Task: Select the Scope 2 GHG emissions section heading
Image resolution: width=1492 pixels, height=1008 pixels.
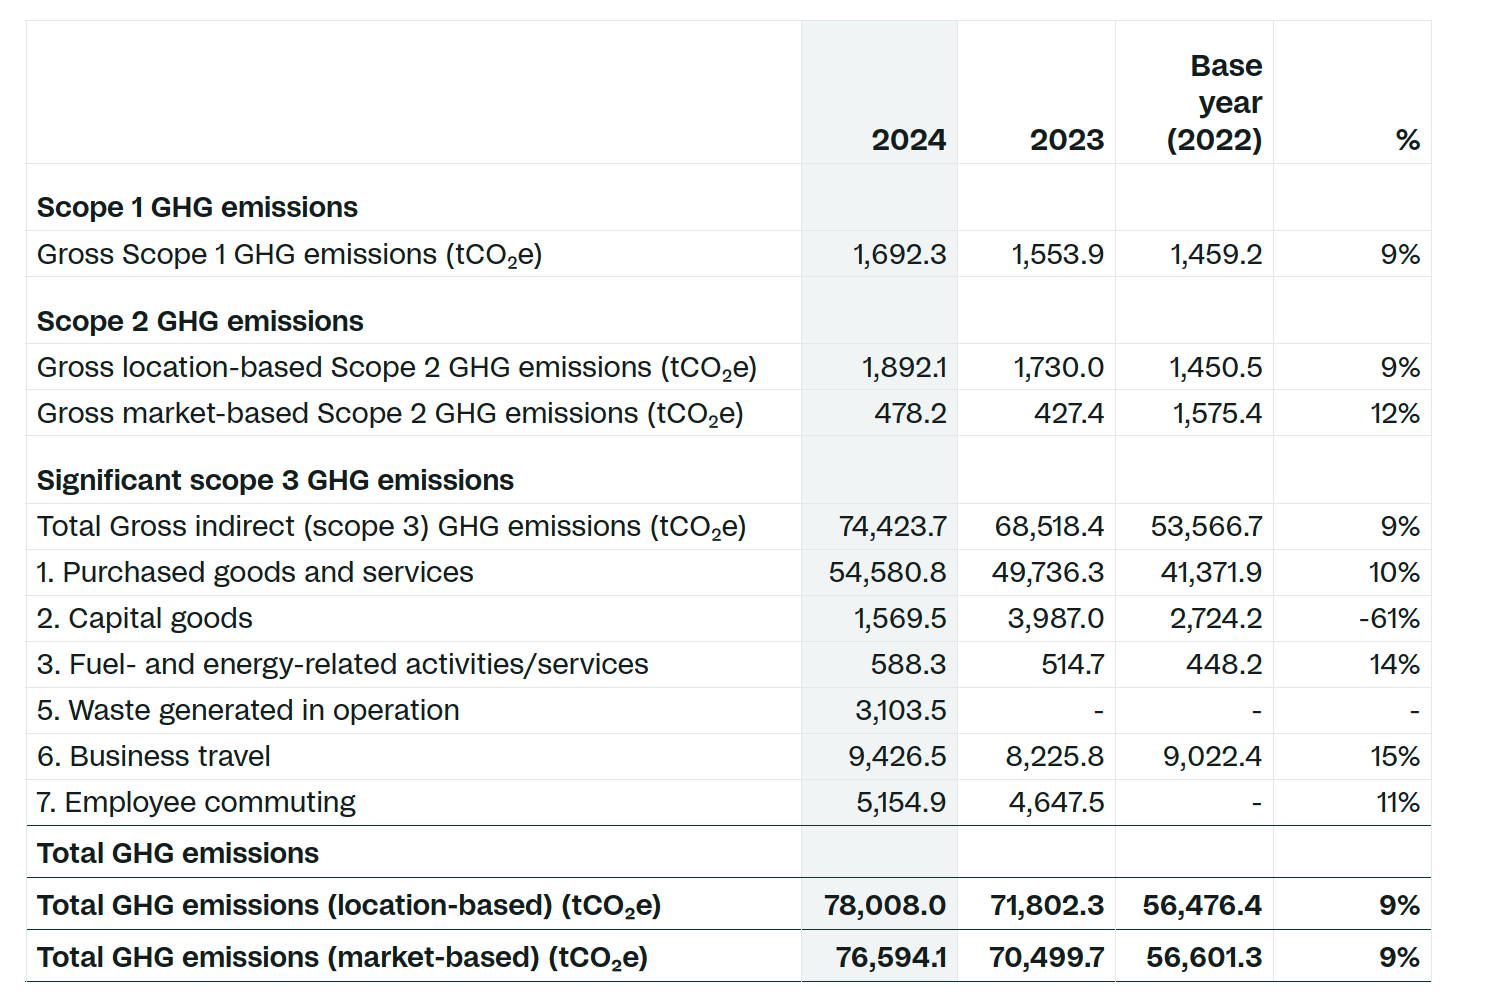Action: click(200, 321)
